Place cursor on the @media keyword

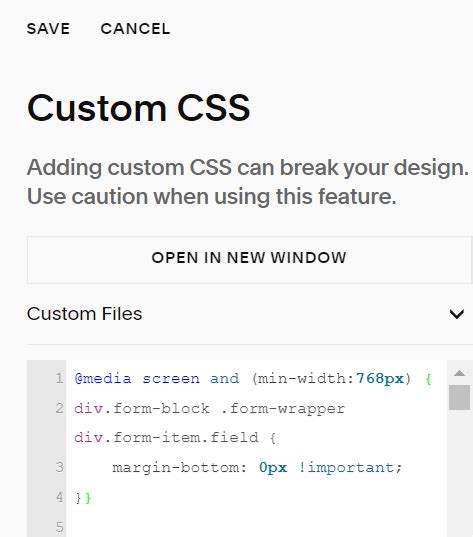click(103, 379)
